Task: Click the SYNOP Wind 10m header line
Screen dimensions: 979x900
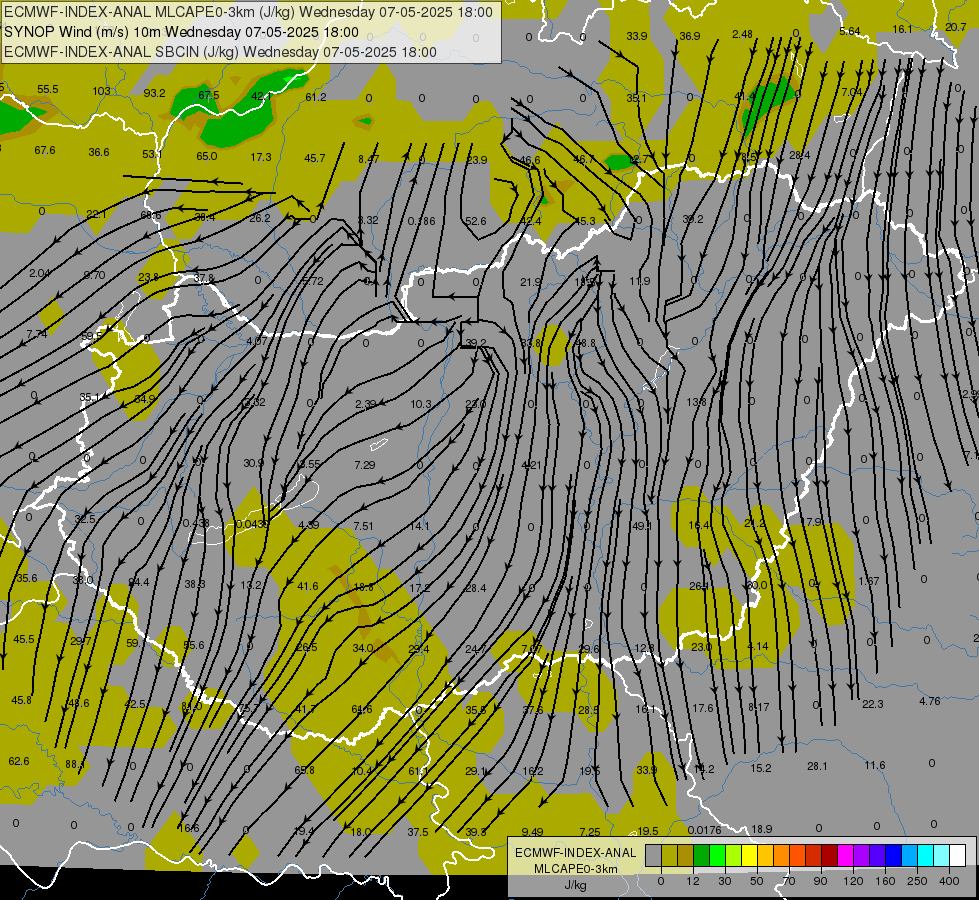Action: (181, 32)
